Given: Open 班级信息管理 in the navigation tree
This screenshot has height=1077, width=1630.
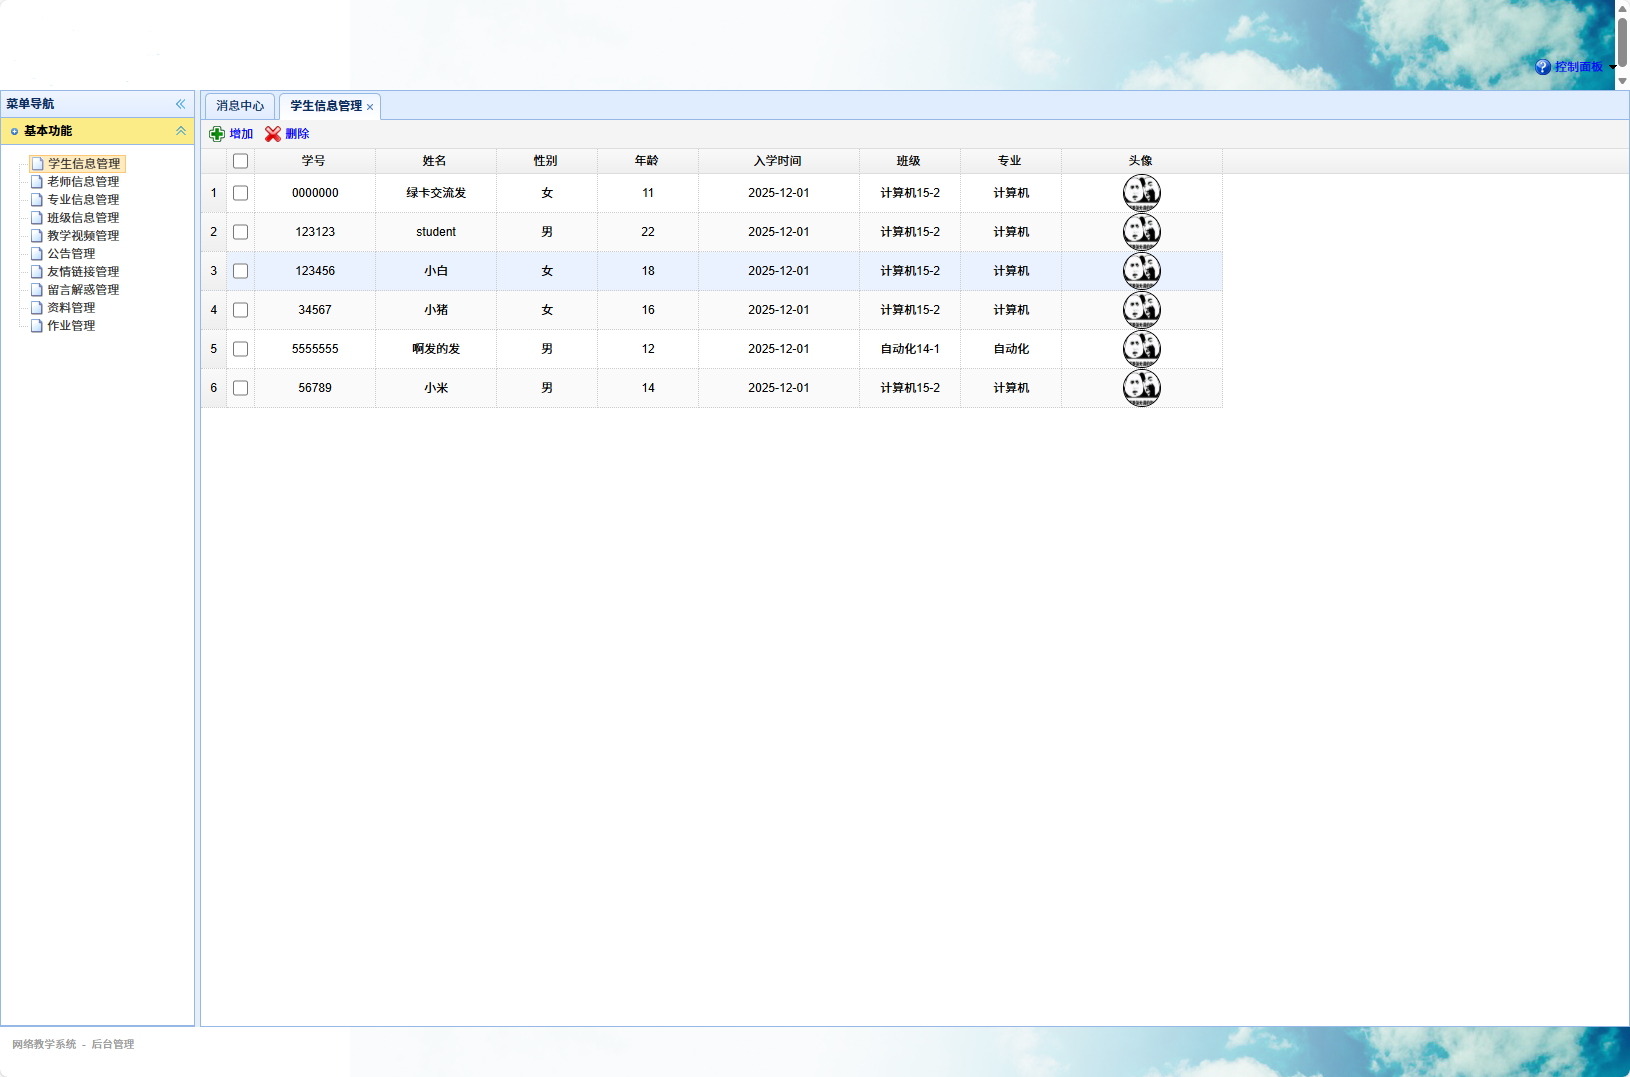Looking at the screenshot, I should tap(83, 218).
